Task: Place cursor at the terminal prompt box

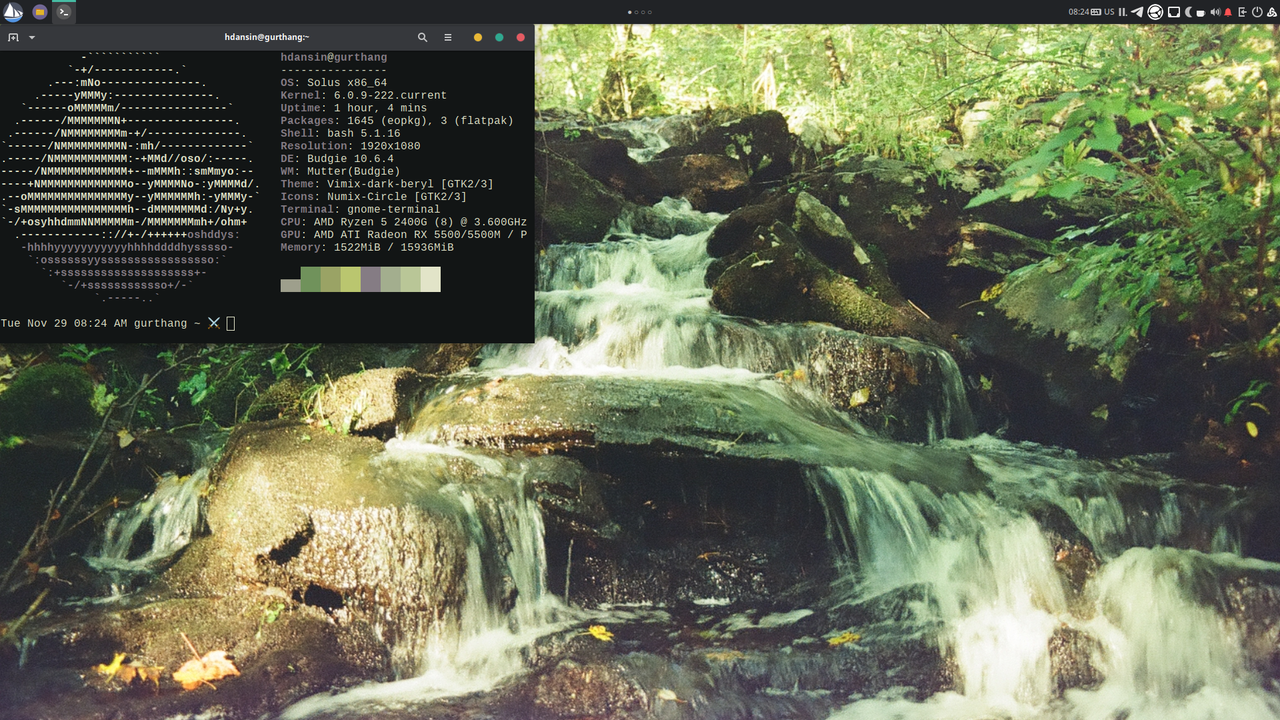Action: click(x=231, y=323)
